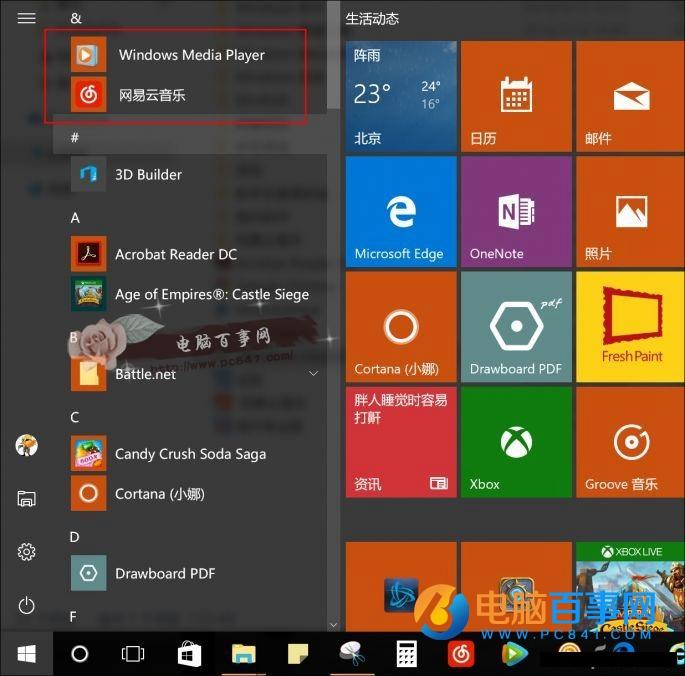Viewport: 685px width, 676px height.
Task: Open the 北京 weather tile
Action: [401, 97]
